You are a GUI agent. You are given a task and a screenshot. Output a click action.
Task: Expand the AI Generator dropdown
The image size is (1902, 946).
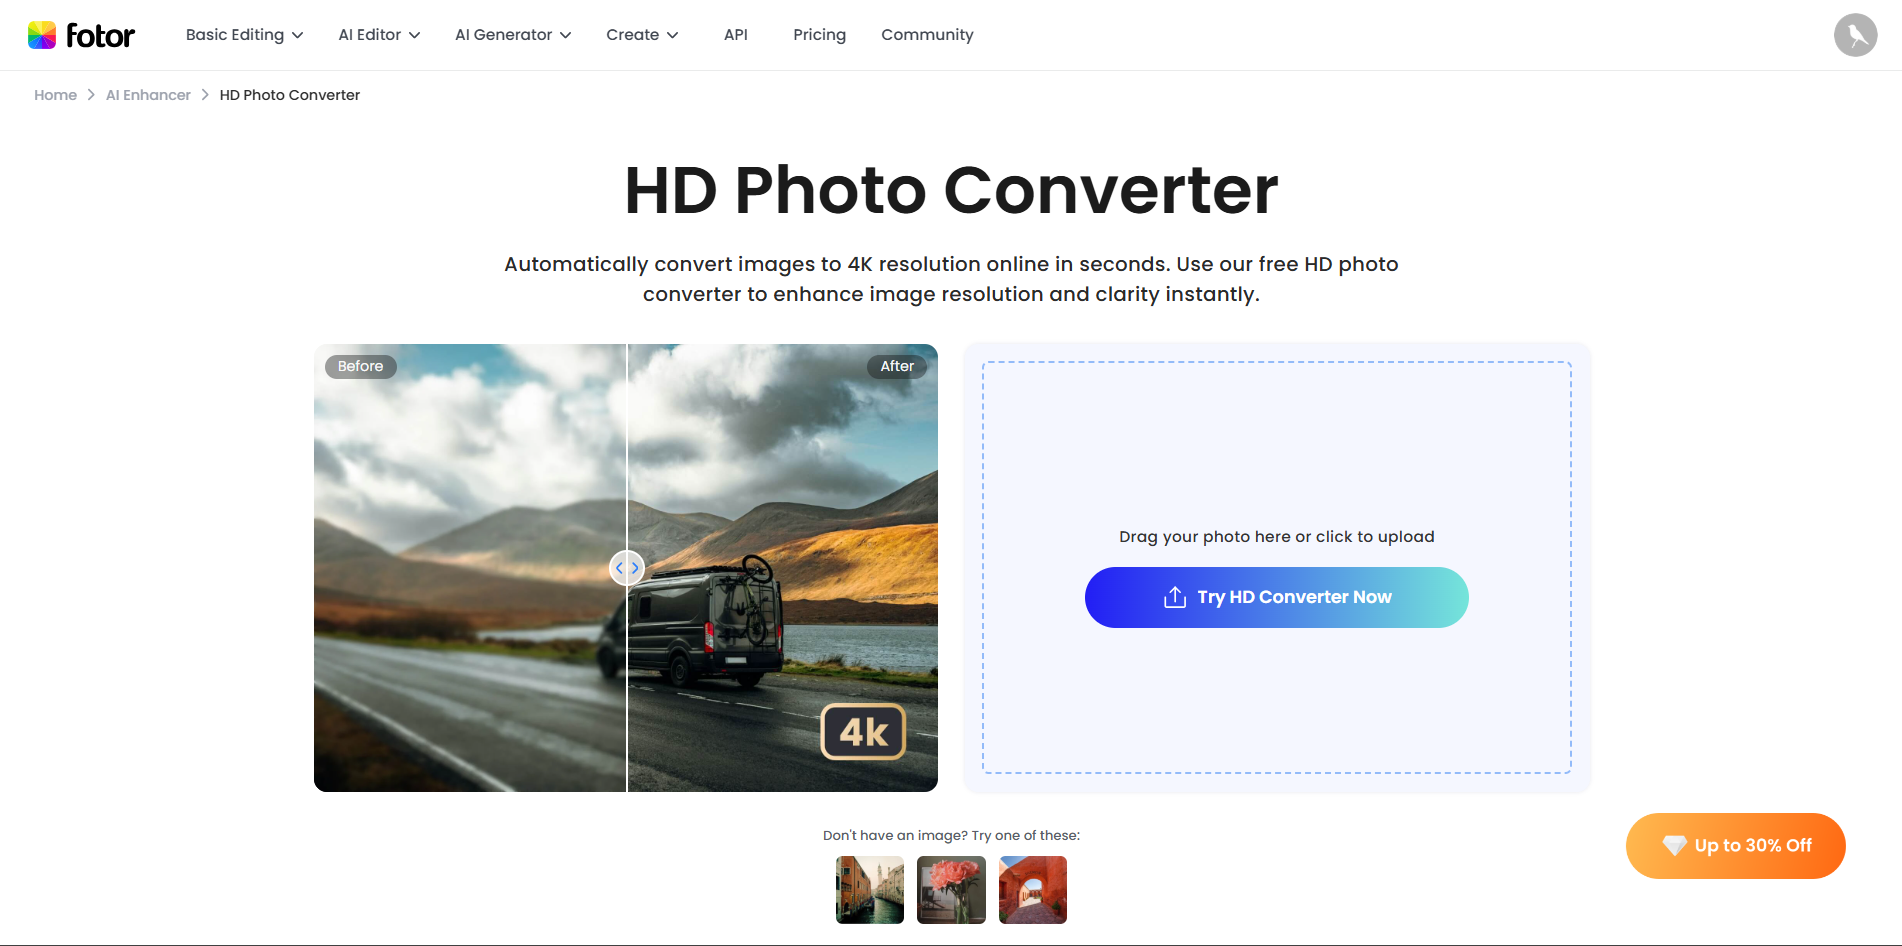click(x=512, y=34)
